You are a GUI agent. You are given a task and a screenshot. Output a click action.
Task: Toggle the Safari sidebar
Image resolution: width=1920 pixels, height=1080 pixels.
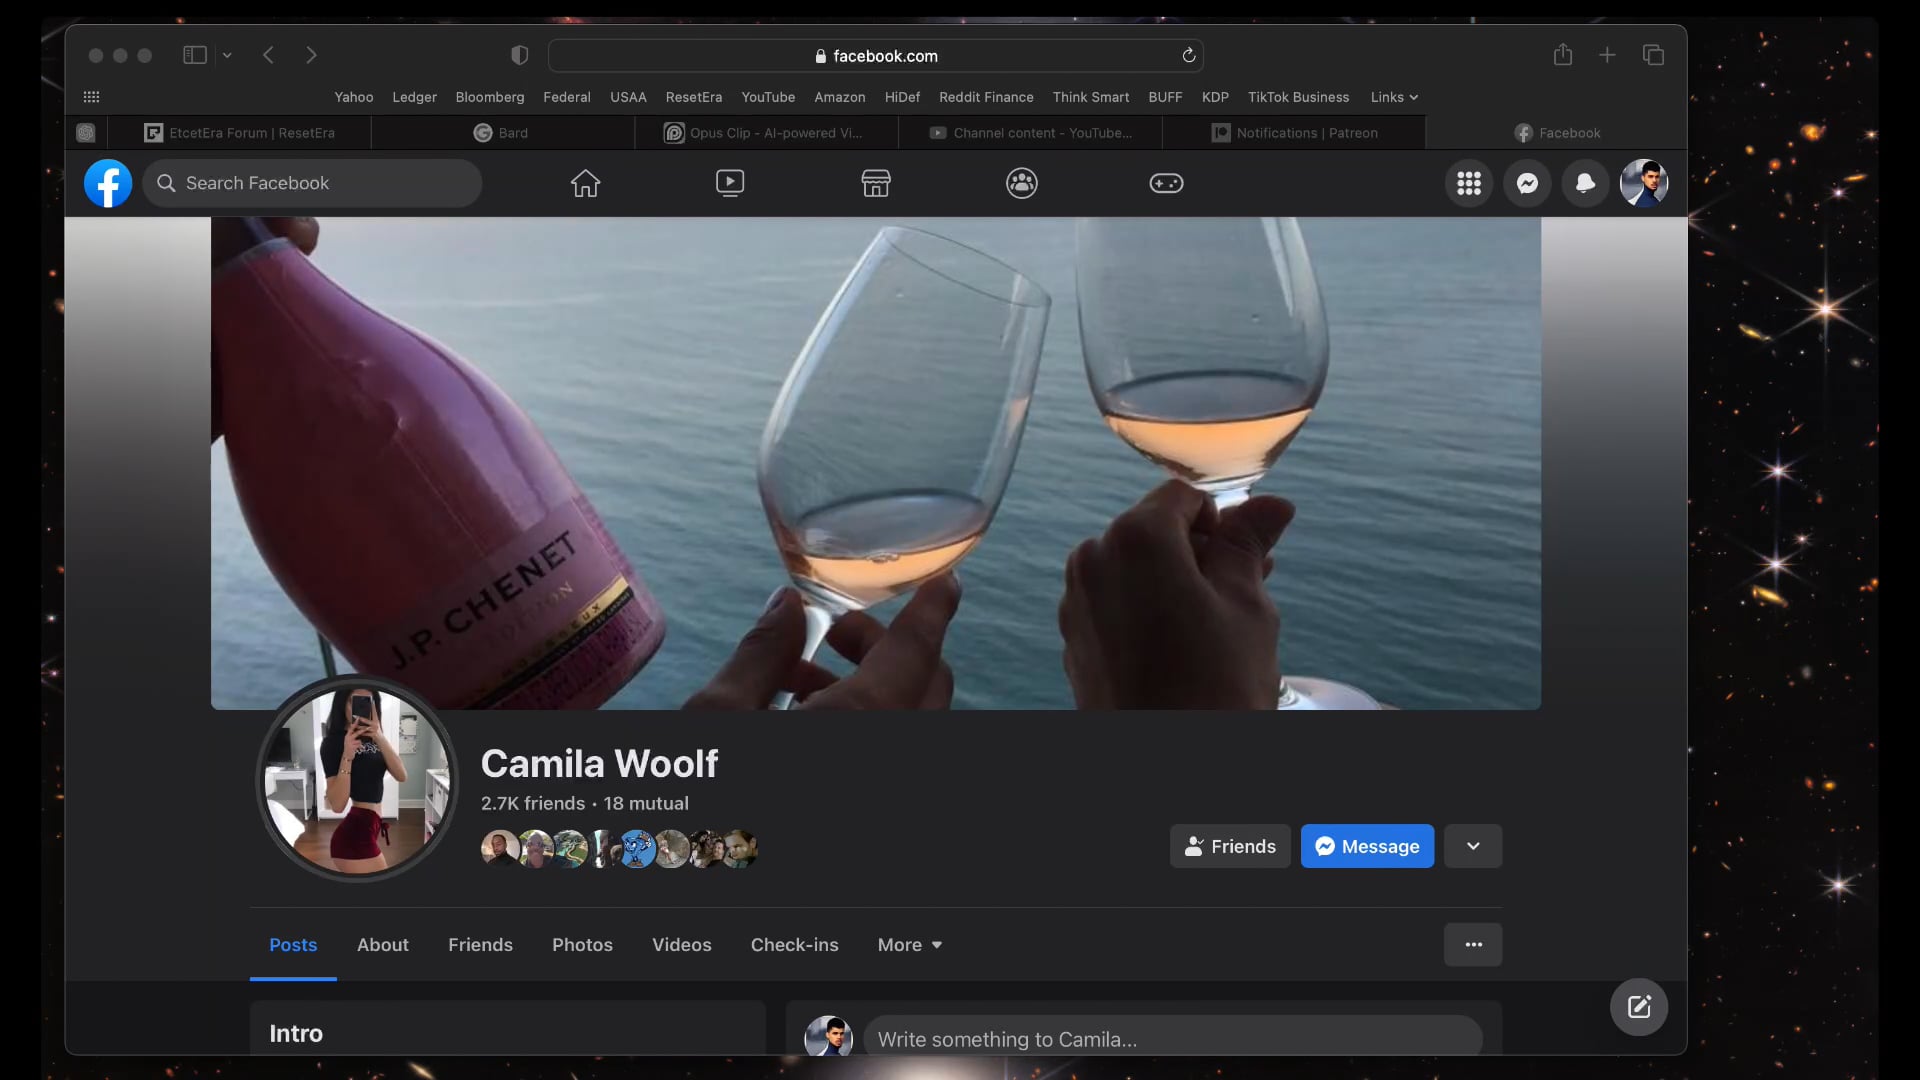click(x=195, y=55)
